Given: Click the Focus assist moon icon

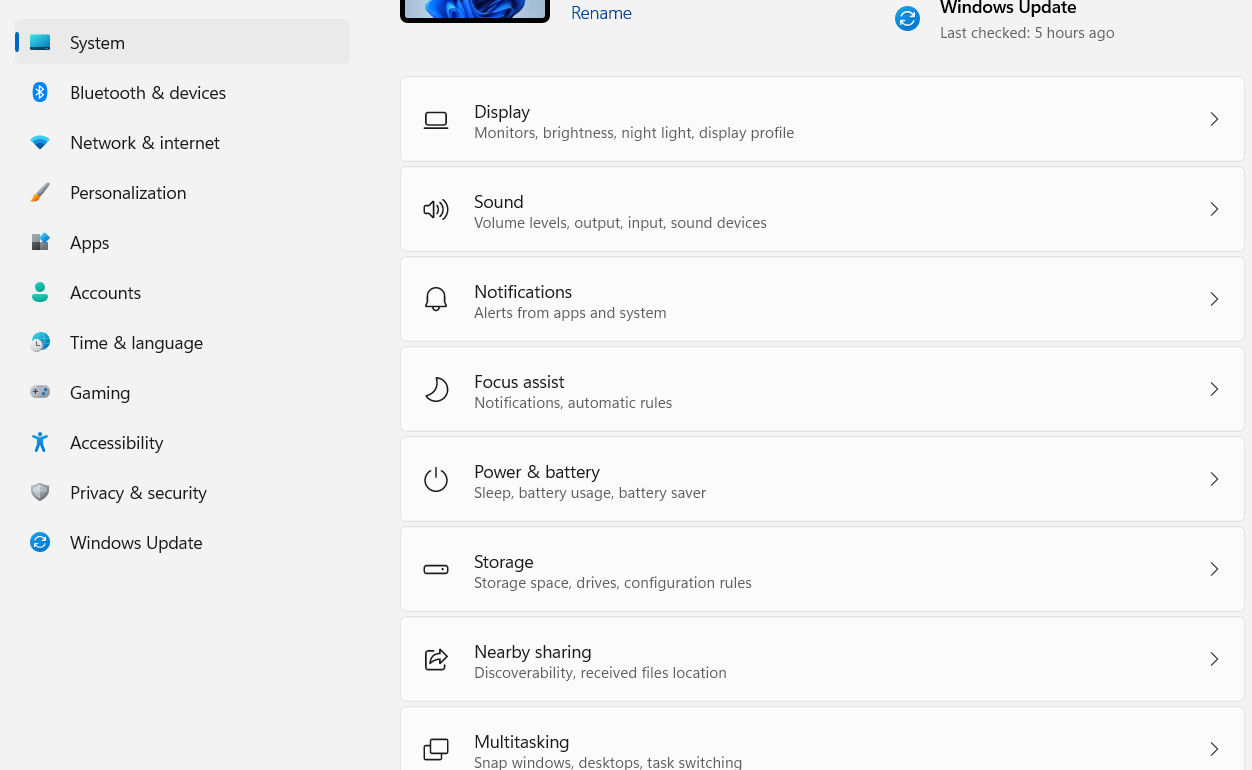Looking at the screenshot, I should tap(436, 389).
